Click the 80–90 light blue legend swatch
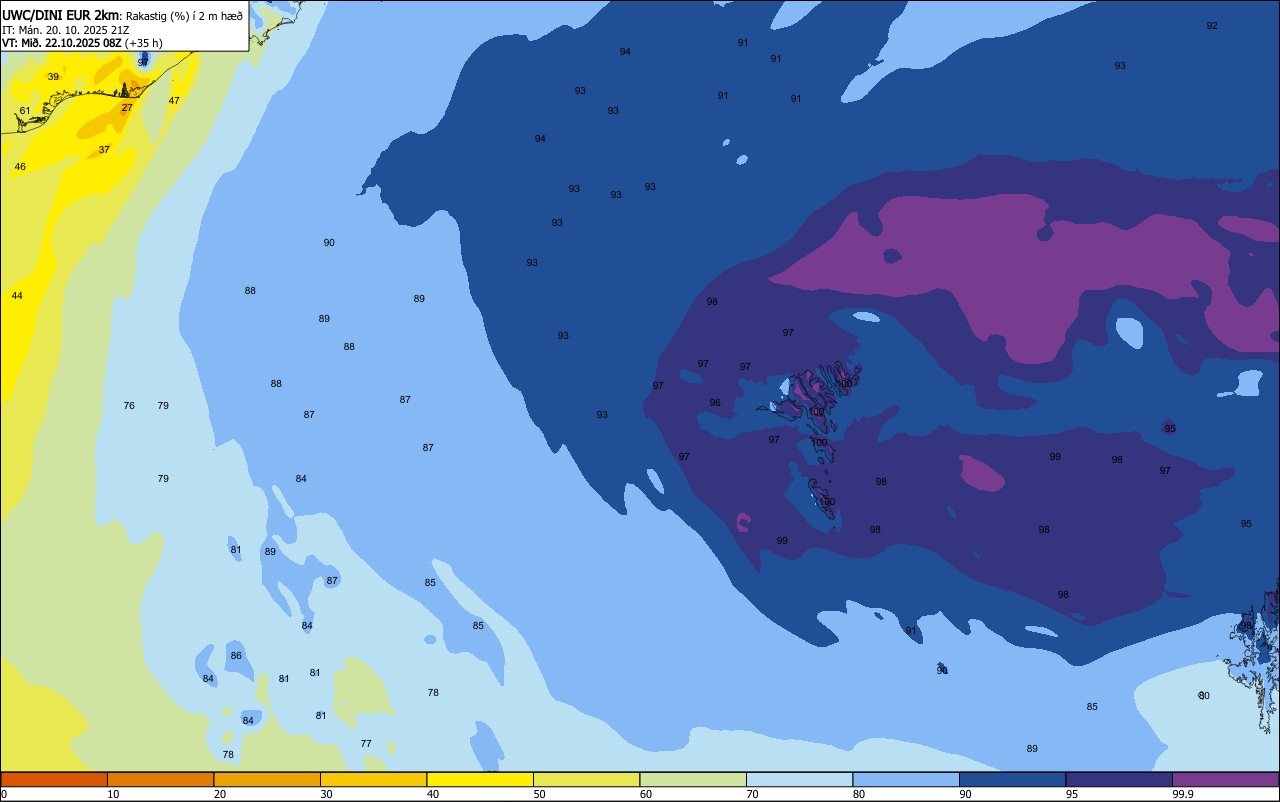 tap(906, 779)
